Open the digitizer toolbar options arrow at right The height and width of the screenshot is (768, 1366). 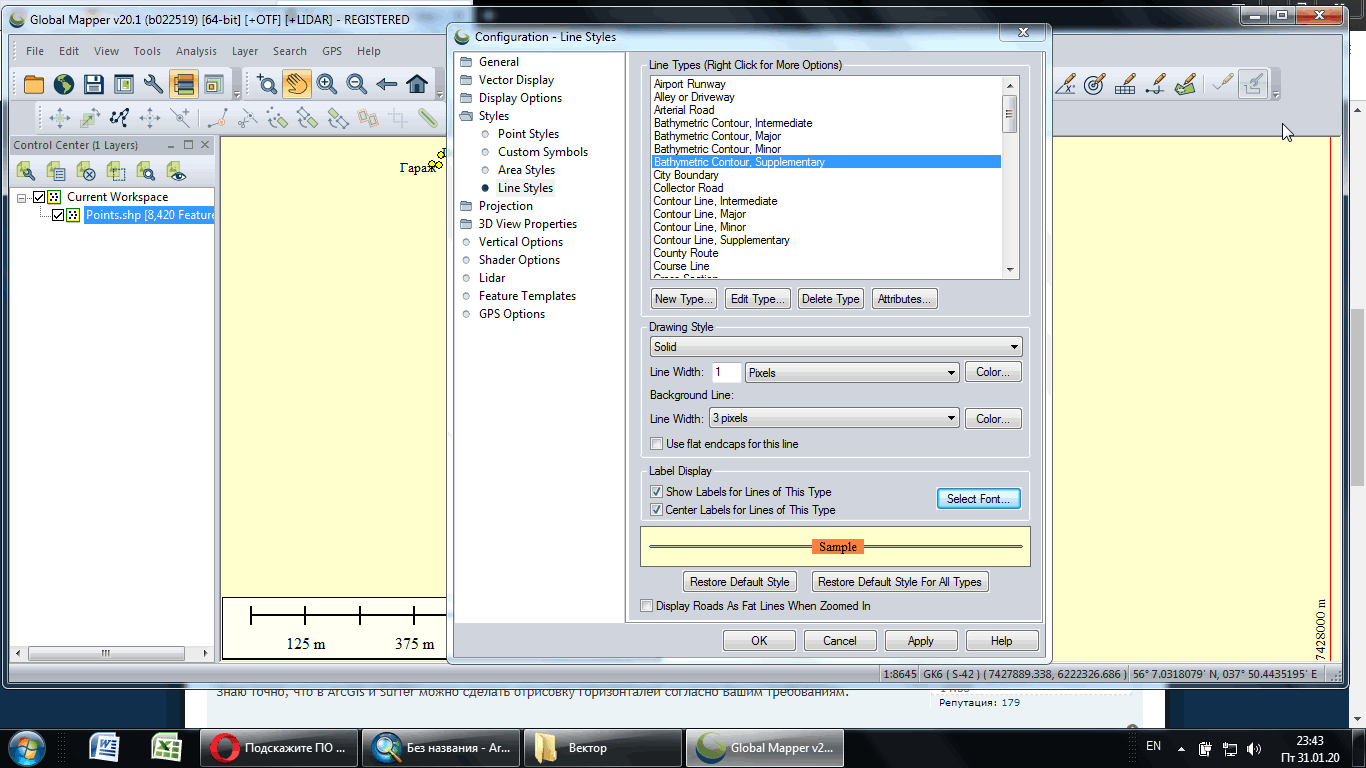[1276, 95]
